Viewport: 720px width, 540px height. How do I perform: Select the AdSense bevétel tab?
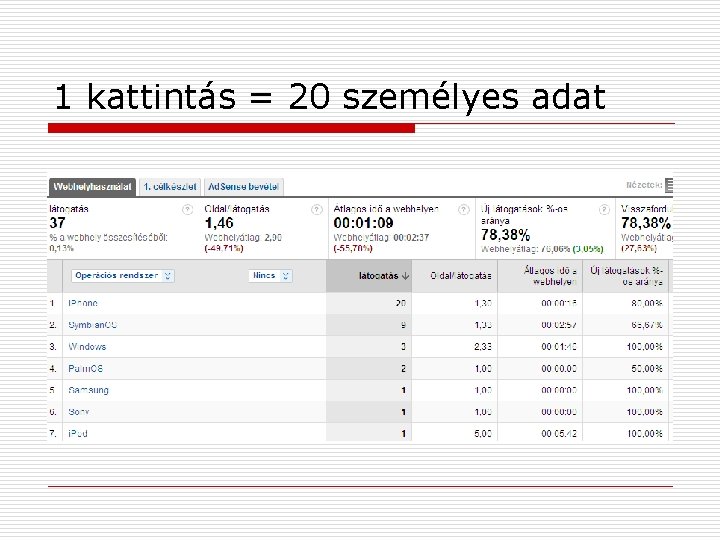point(243,187)
